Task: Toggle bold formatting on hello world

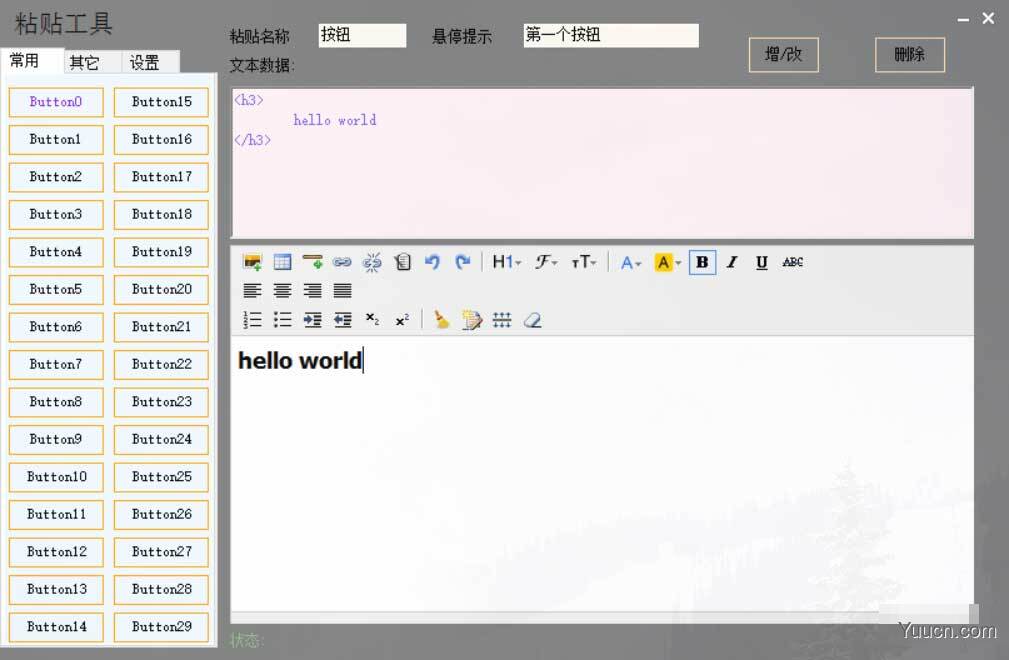Action: [x=702, y=262]
